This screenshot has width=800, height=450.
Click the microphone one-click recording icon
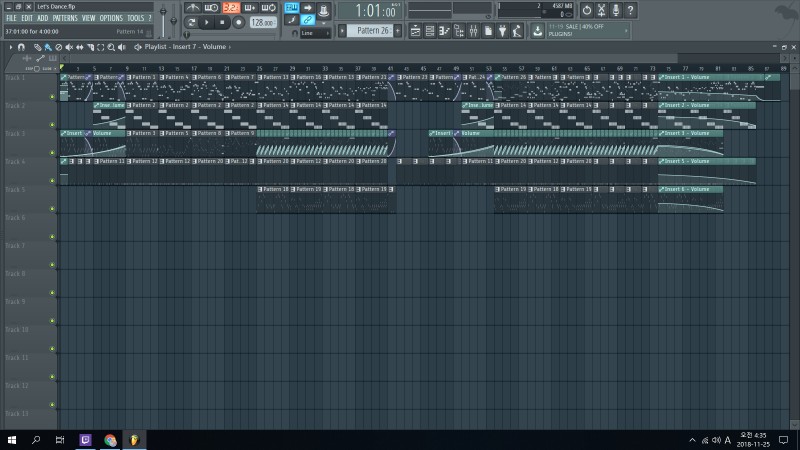pos(617,10)
